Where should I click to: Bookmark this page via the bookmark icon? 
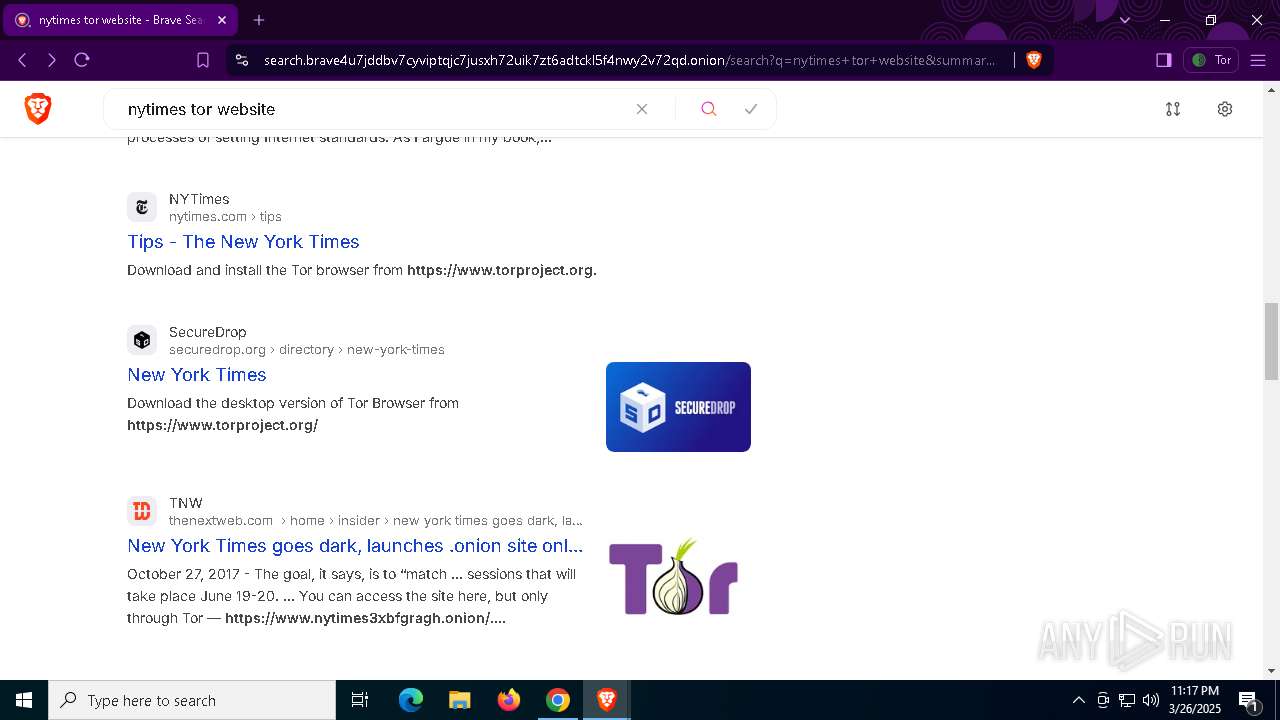click(203, 60)
